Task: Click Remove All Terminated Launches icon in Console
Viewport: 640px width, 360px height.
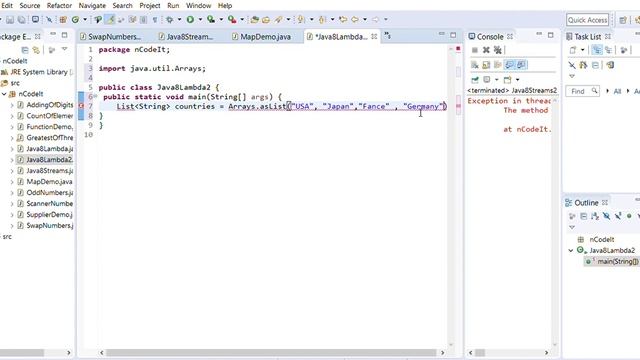Action: (497, 50)
